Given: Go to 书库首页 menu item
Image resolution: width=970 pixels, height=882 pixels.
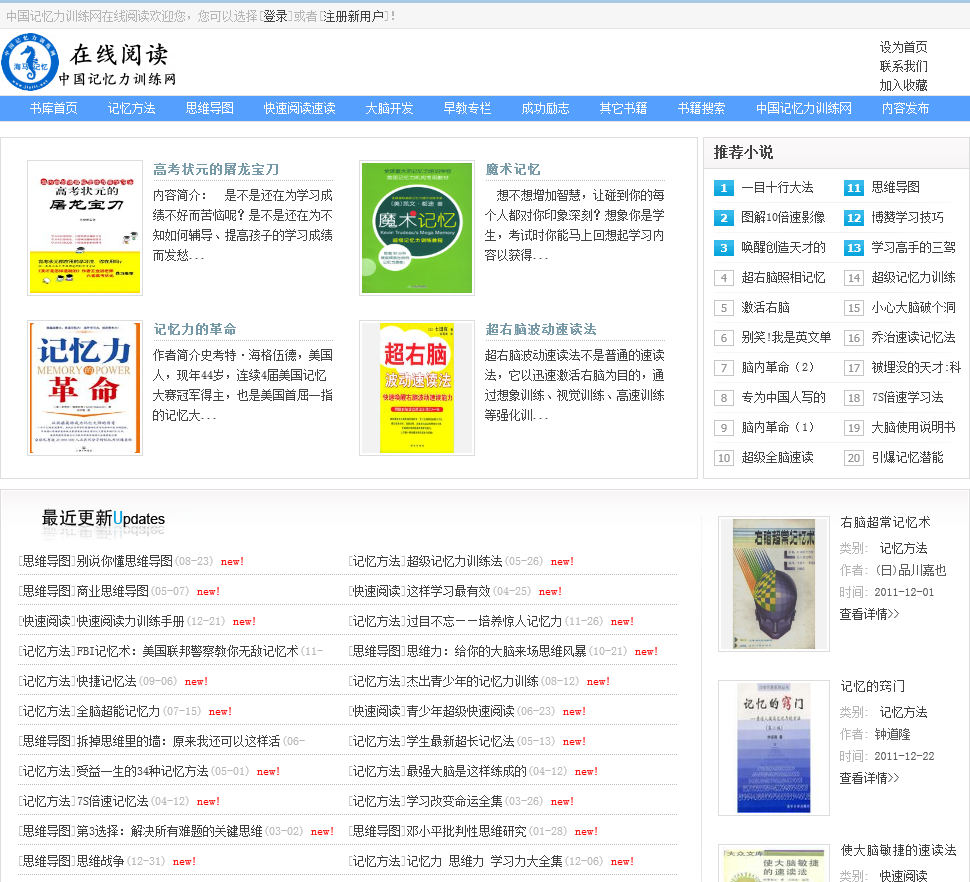Looking at the screenshot, I should [54, 108].
